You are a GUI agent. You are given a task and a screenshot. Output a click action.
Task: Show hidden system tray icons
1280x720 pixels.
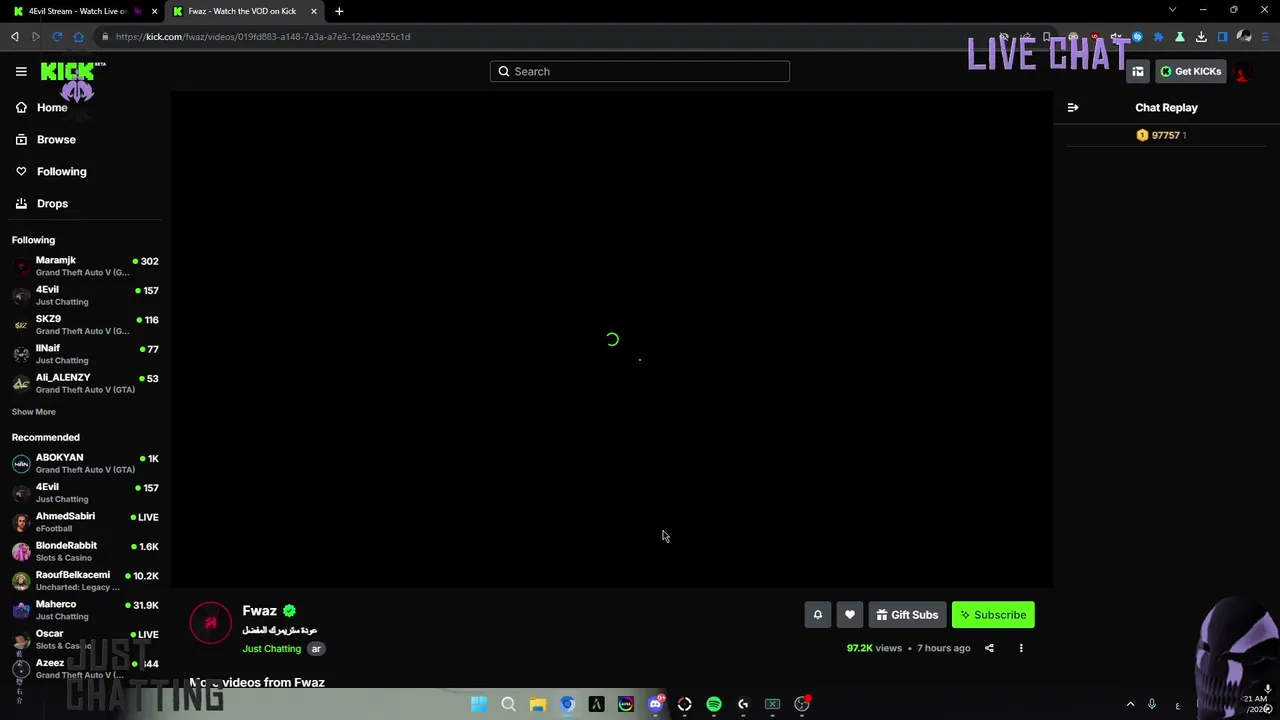(1130, 705)
